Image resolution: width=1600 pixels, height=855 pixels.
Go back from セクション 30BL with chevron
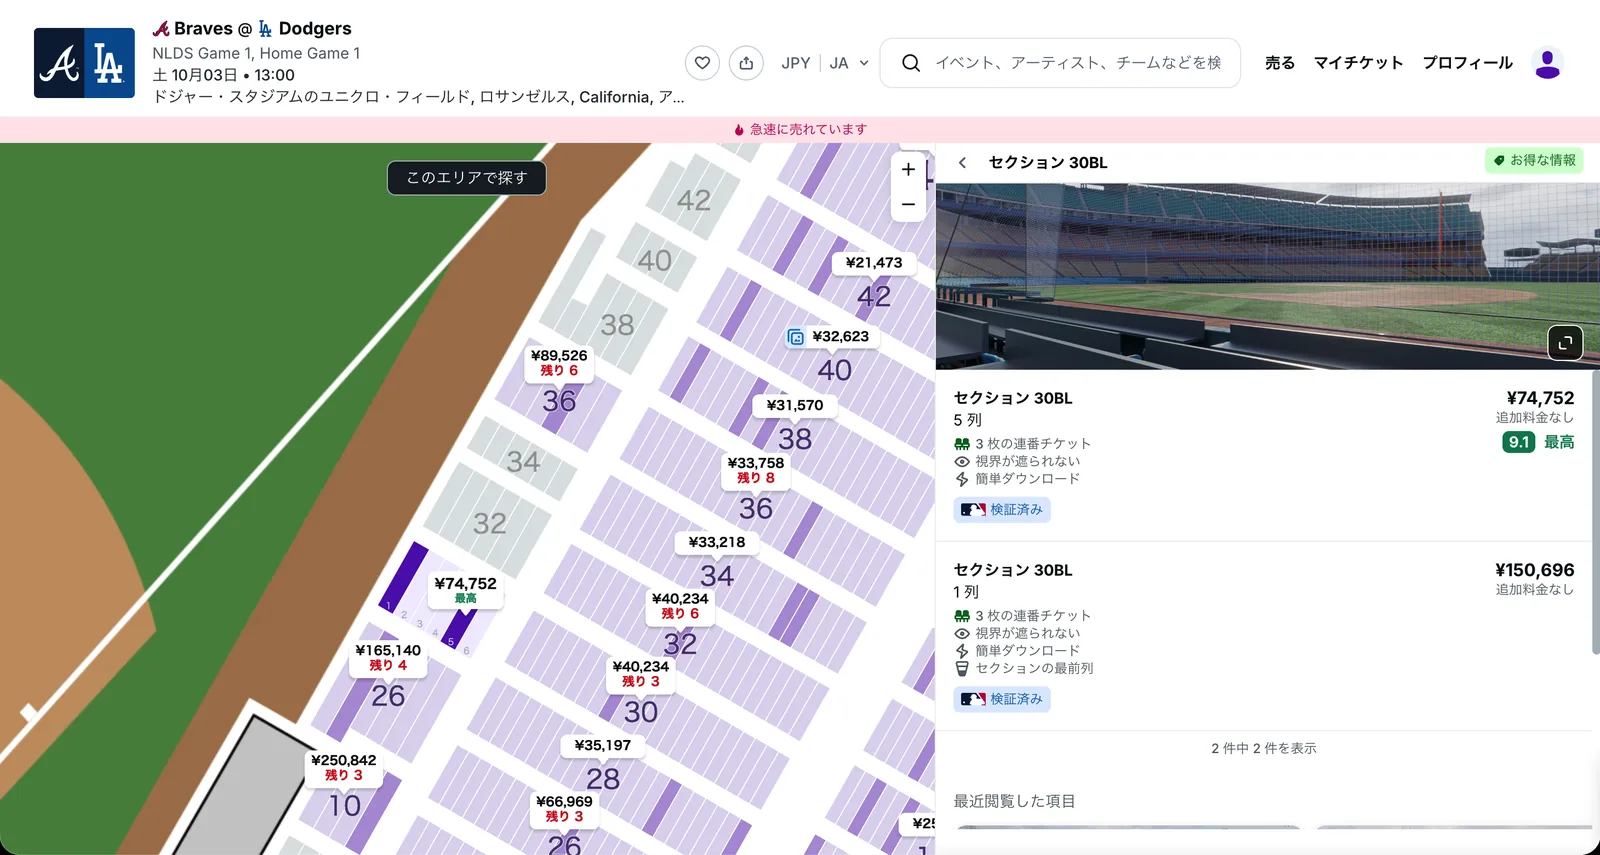pyautogui.click(x=962, y=162)
